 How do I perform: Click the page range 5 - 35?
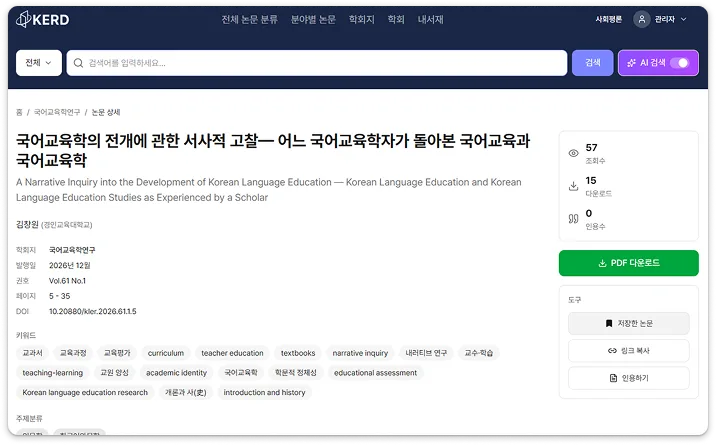point(60,297)
